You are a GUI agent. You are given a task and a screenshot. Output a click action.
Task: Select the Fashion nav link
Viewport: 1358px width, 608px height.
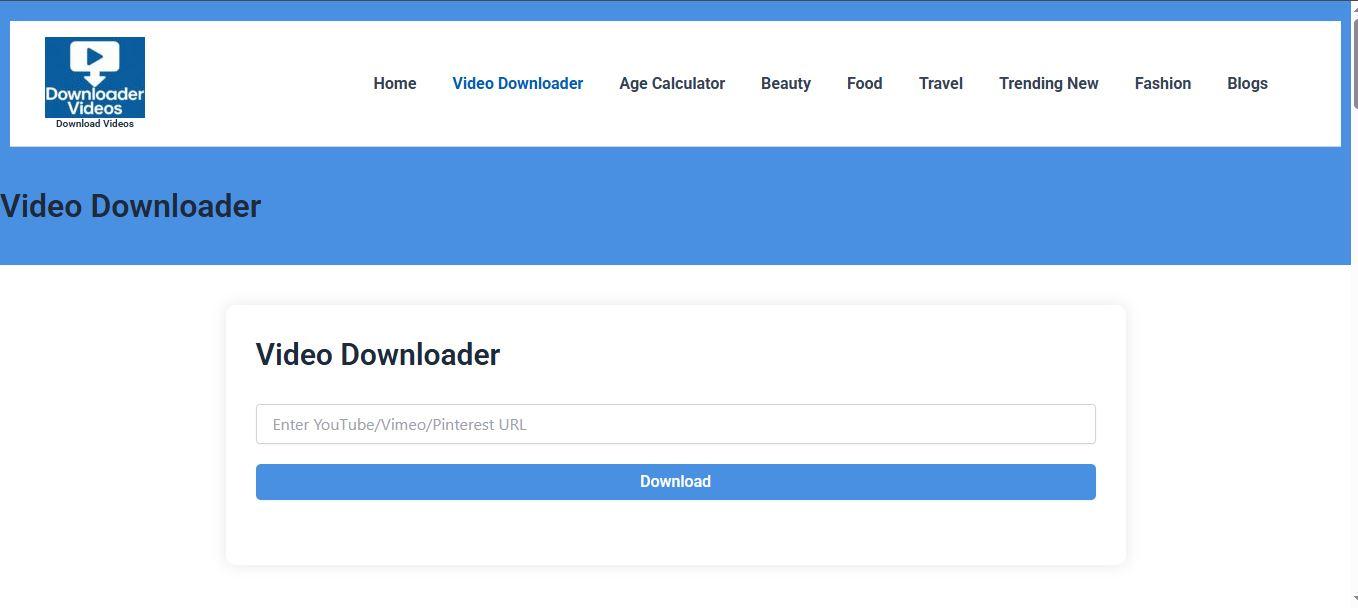1163,83
